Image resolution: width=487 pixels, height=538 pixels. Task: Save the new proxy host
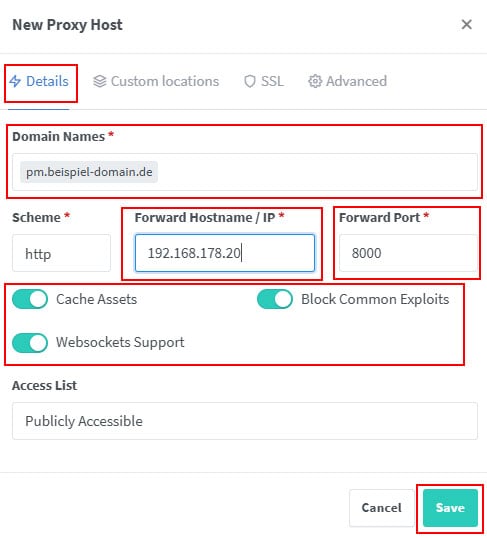(450, 508)
